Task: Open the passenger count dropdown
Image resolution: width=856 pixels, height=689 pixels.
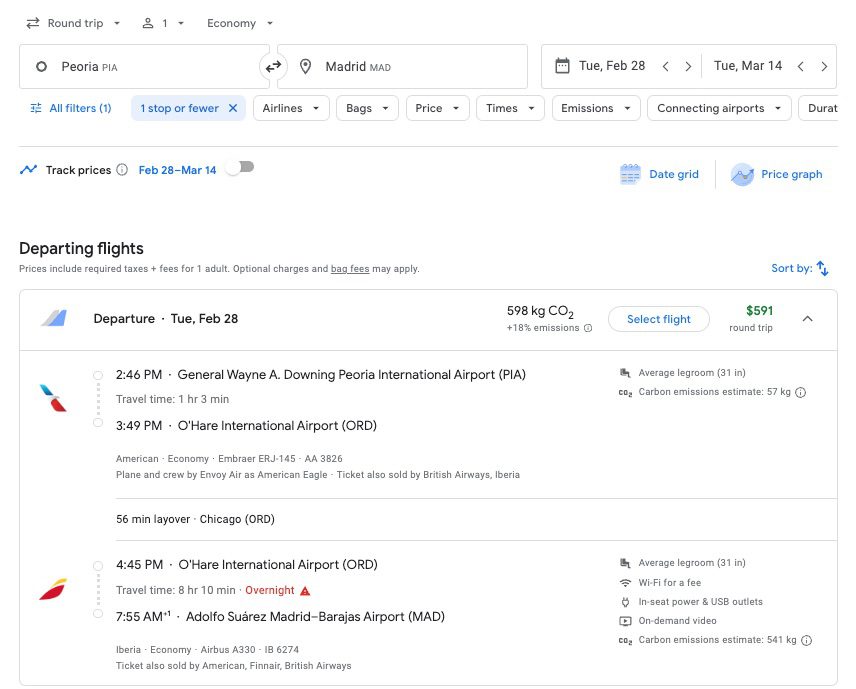Action: click(x=163, y=23)
